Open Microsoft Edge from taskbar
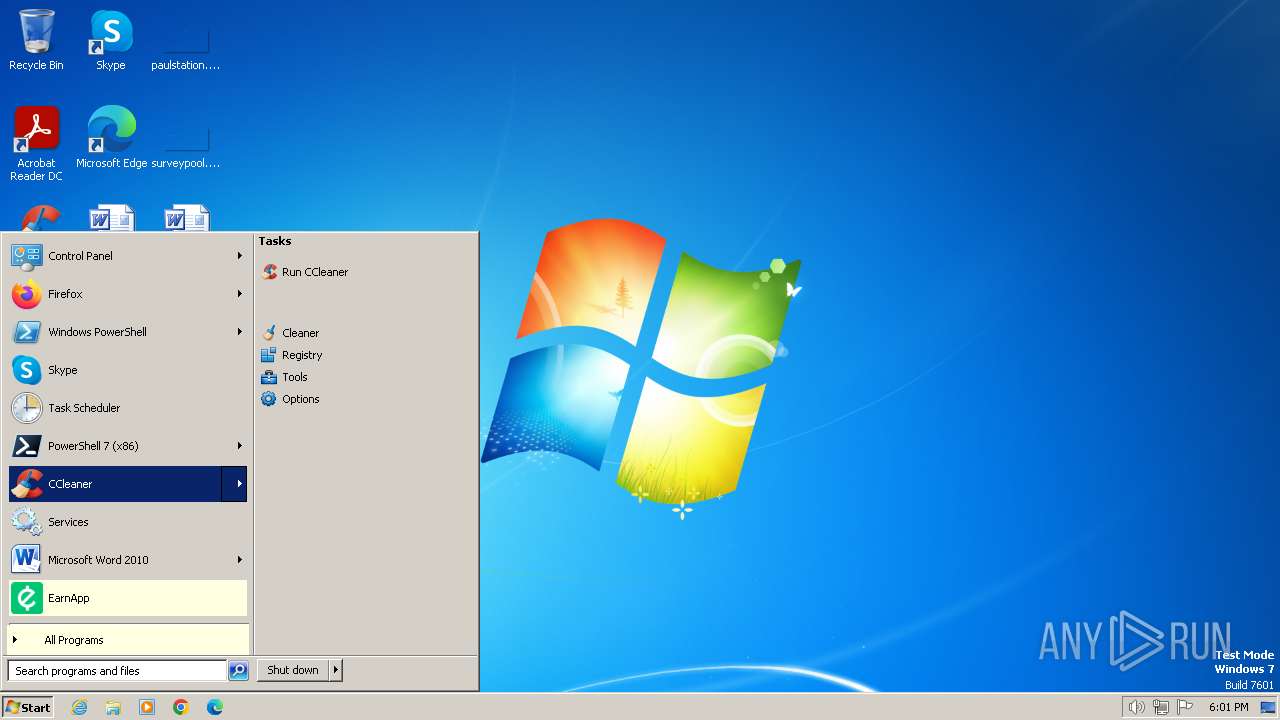1280x720 pixels. pos(215,707)
